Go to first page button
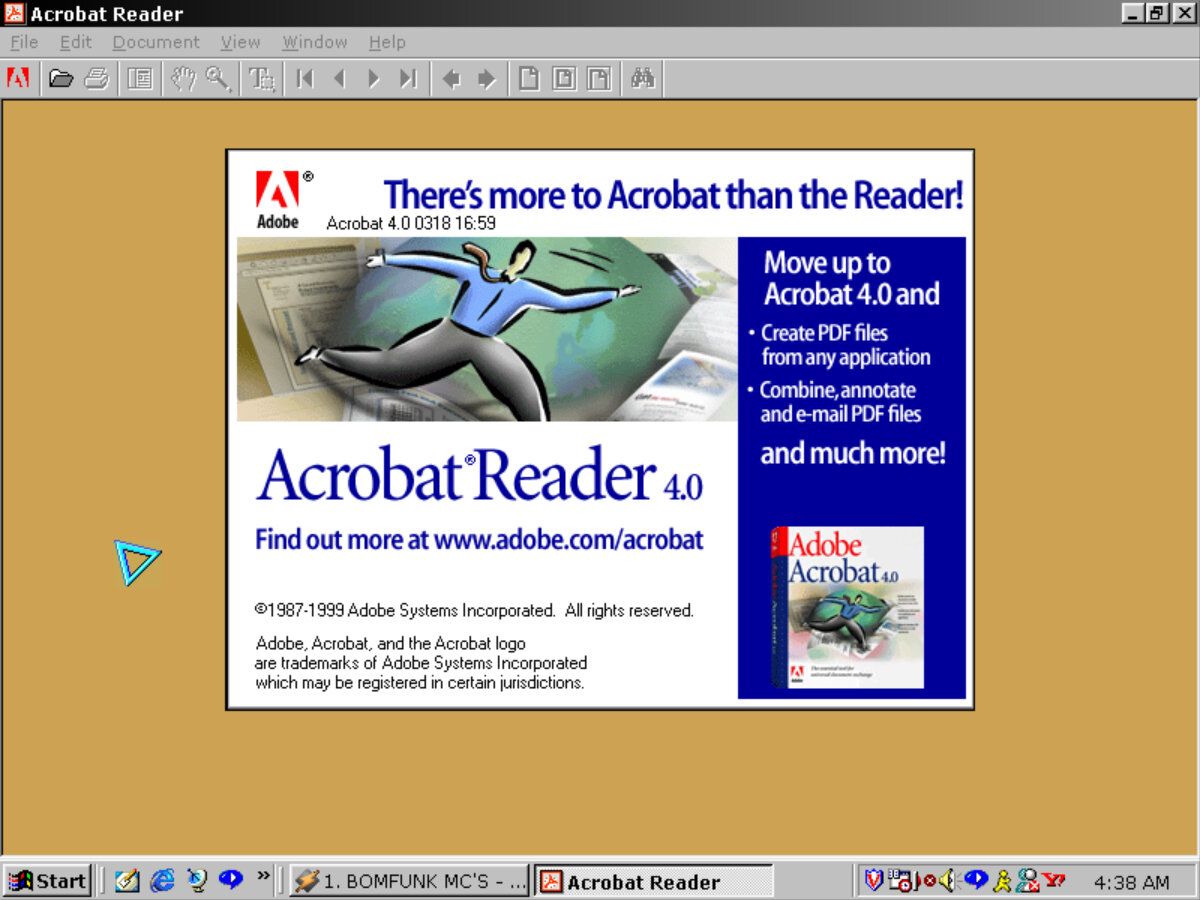Viewport: 1200px width, 900px height. (x=305, y=78)
